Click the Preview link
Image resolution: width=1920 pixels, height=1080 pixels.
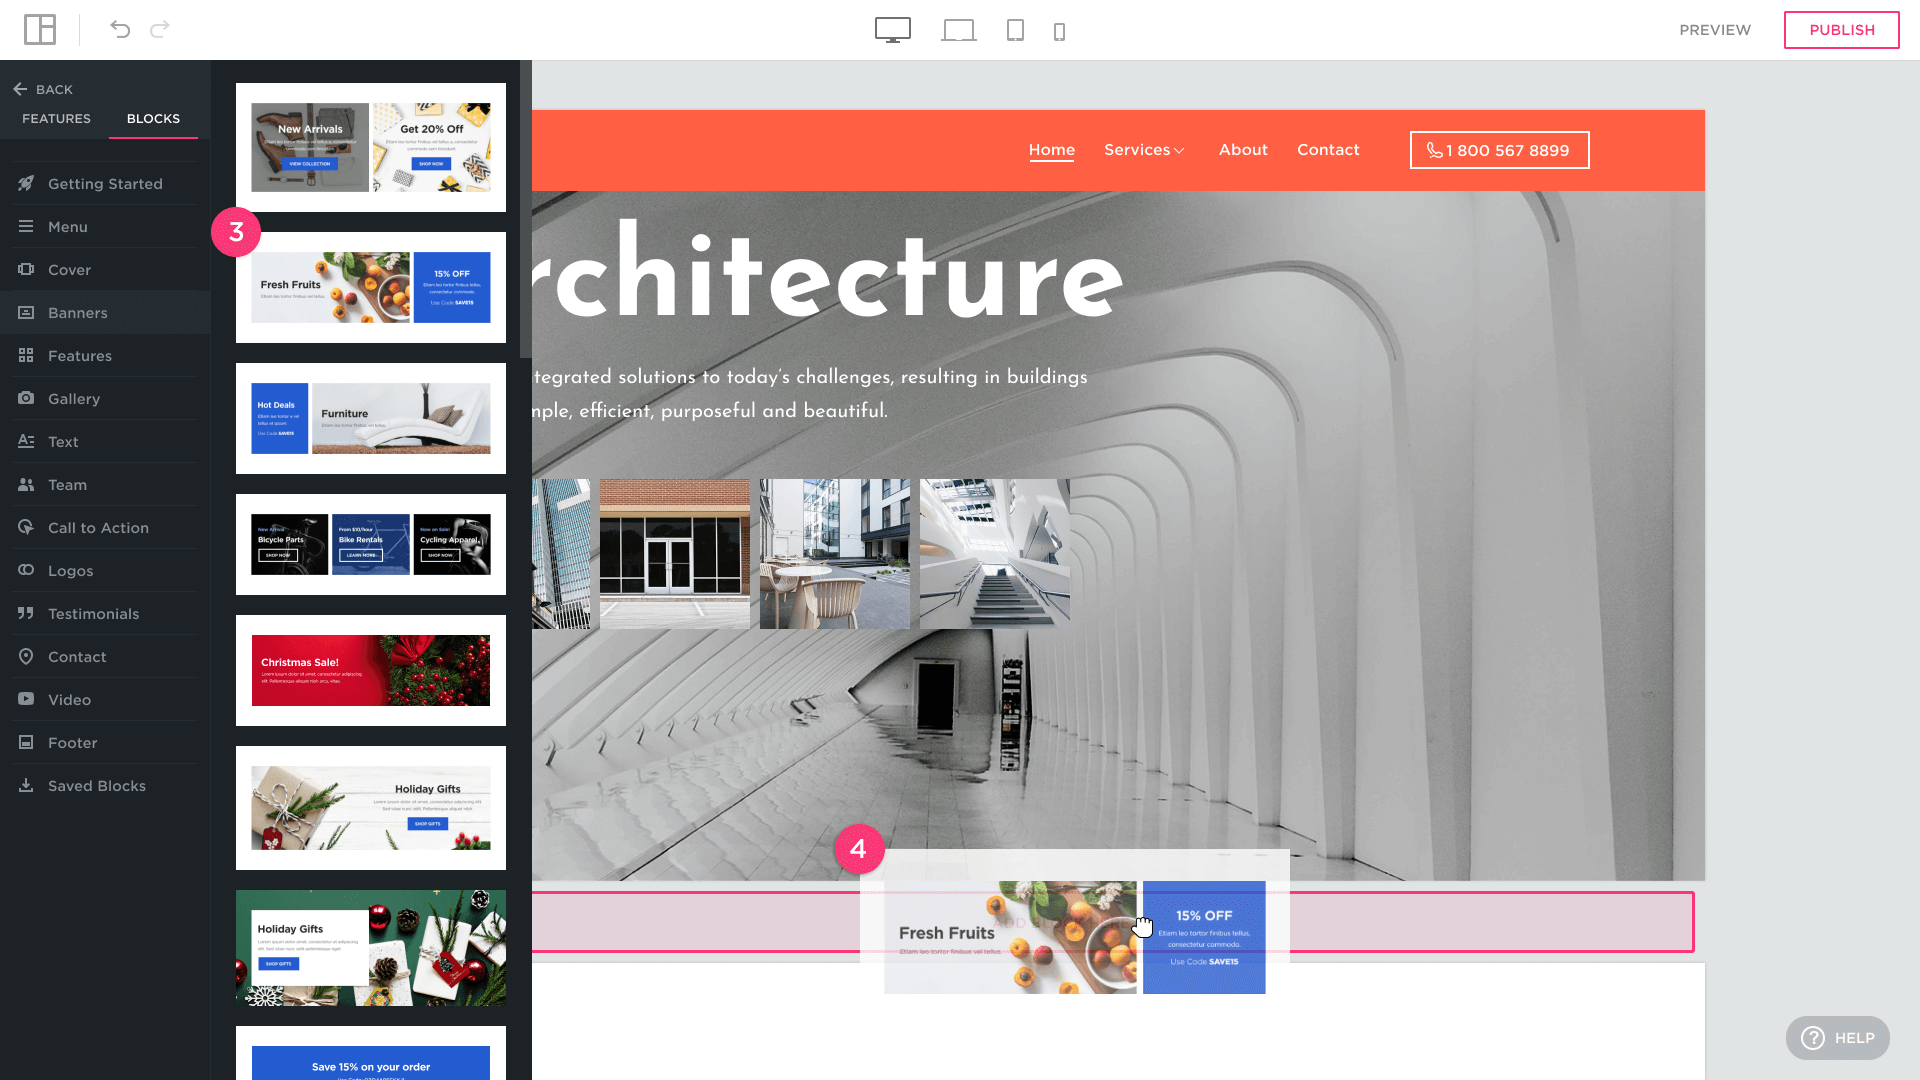[1714, 30]
